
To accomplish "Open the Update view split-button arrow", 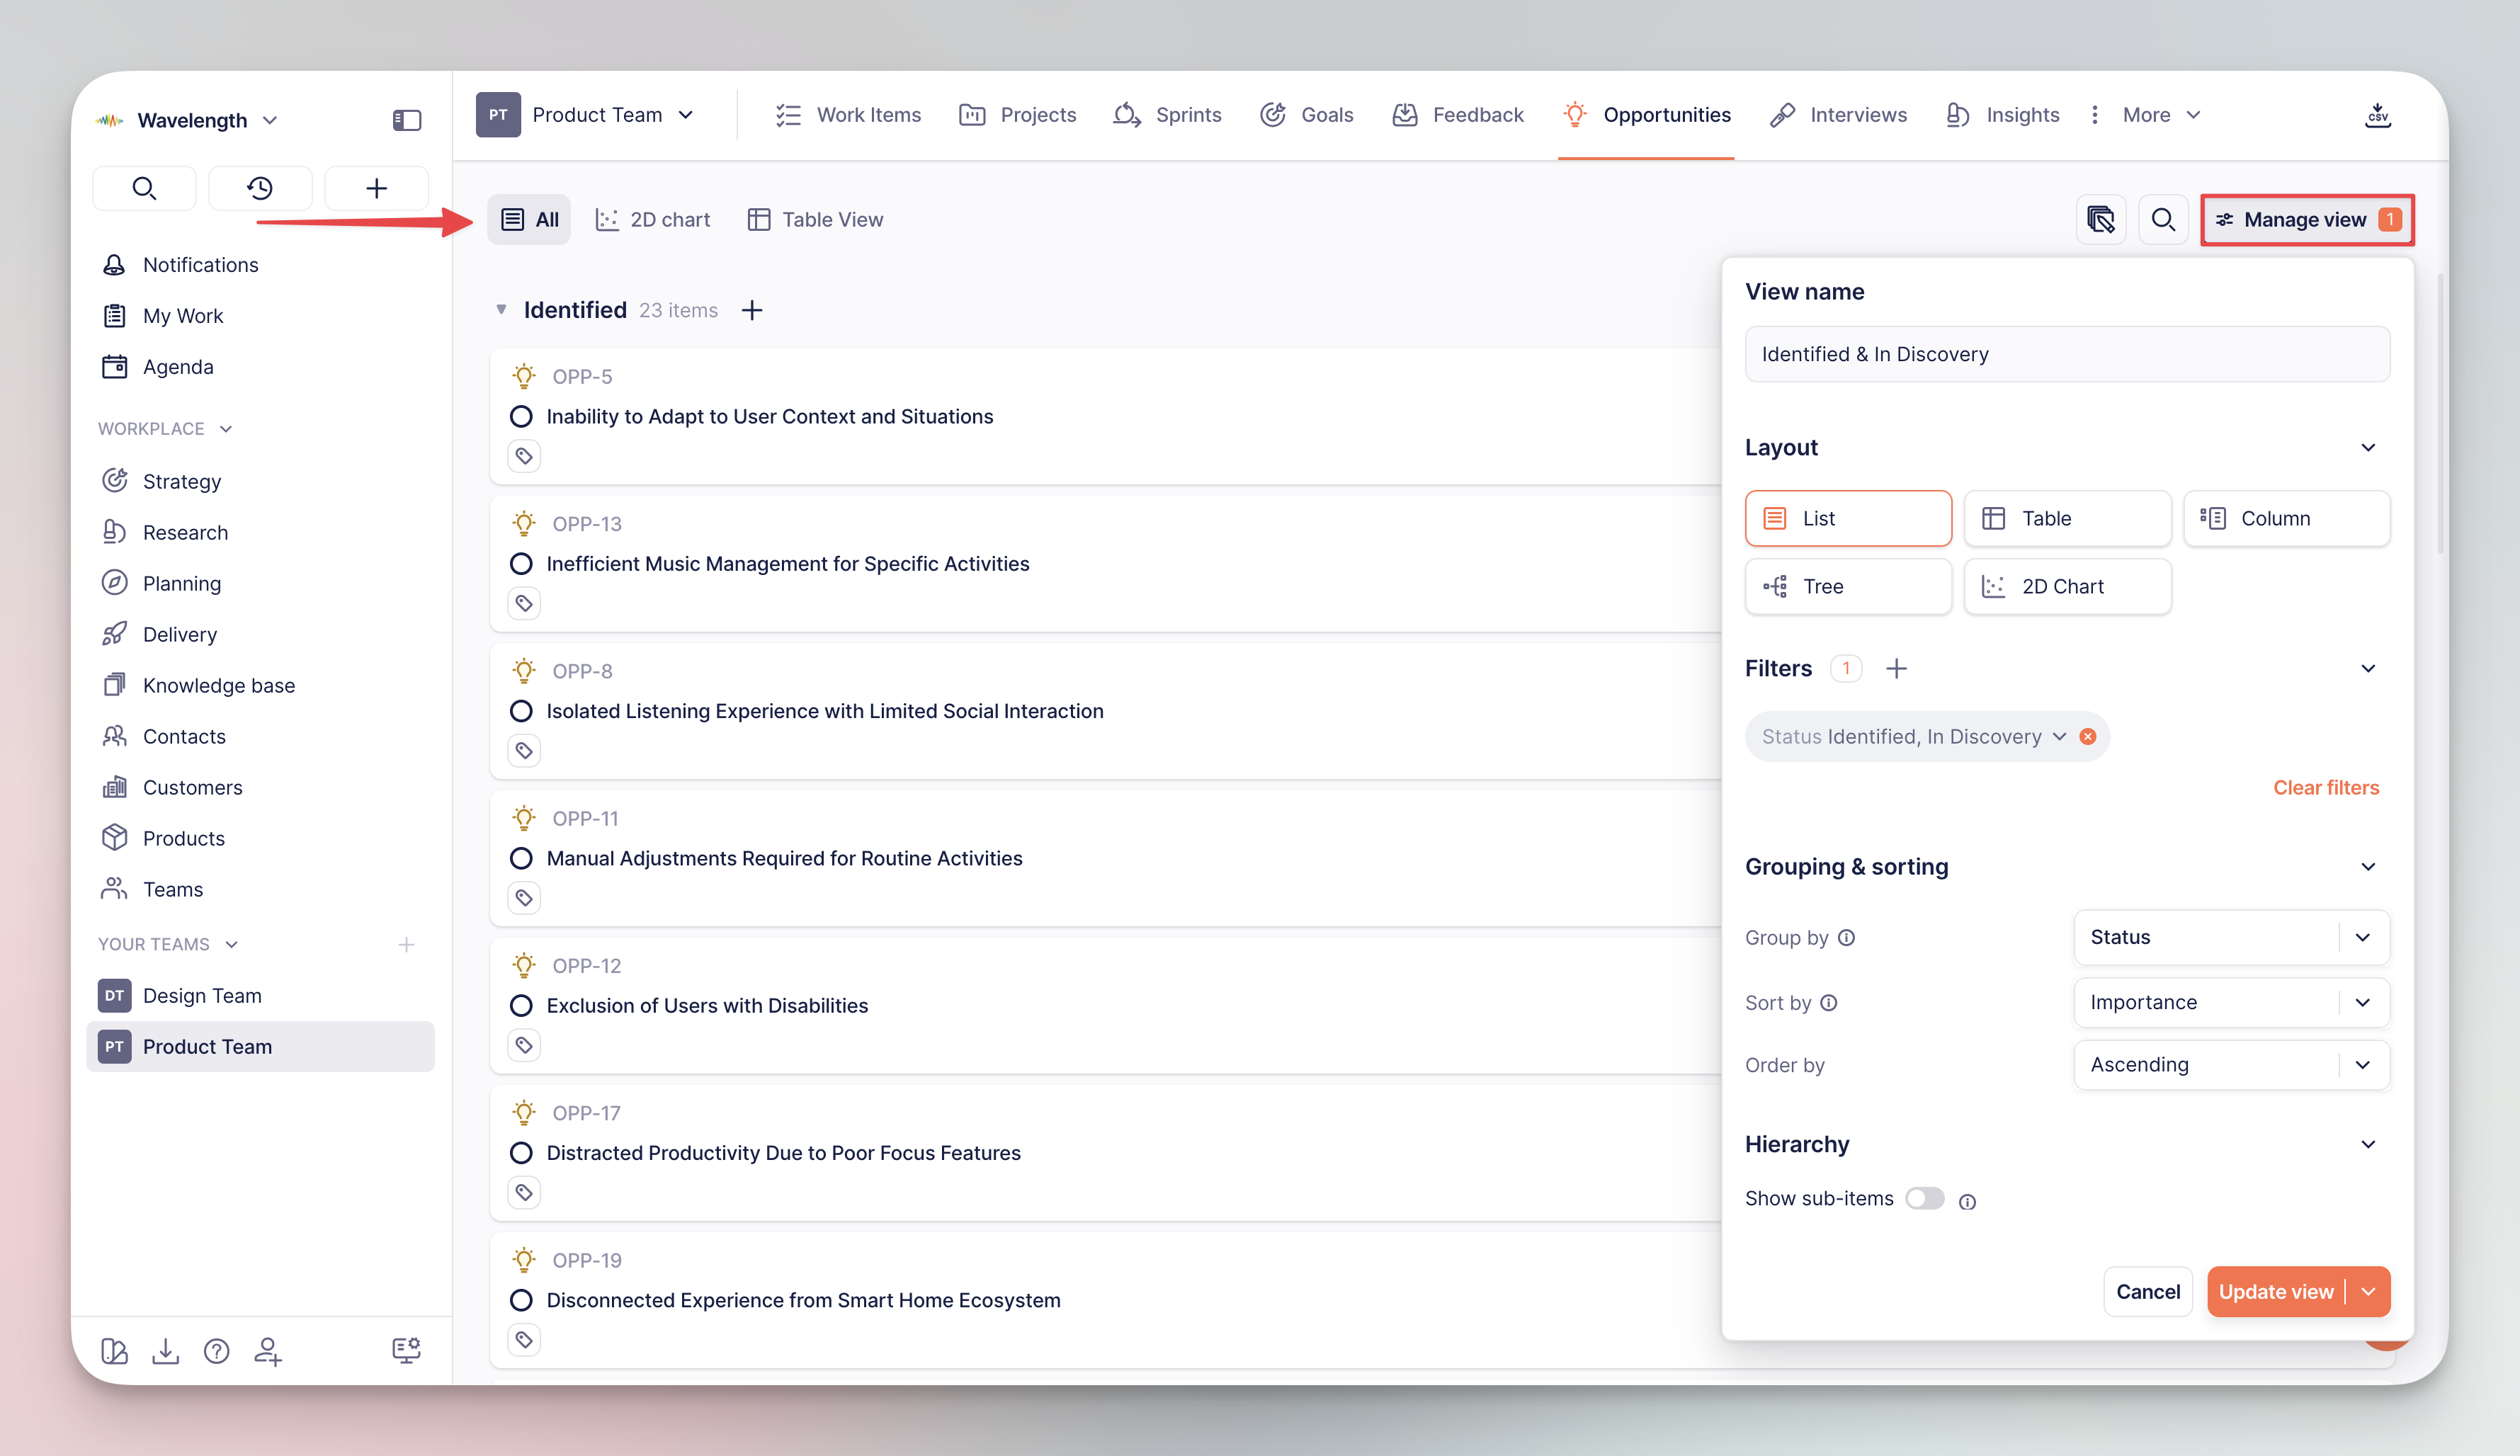I will [x=2368, y=1291].
